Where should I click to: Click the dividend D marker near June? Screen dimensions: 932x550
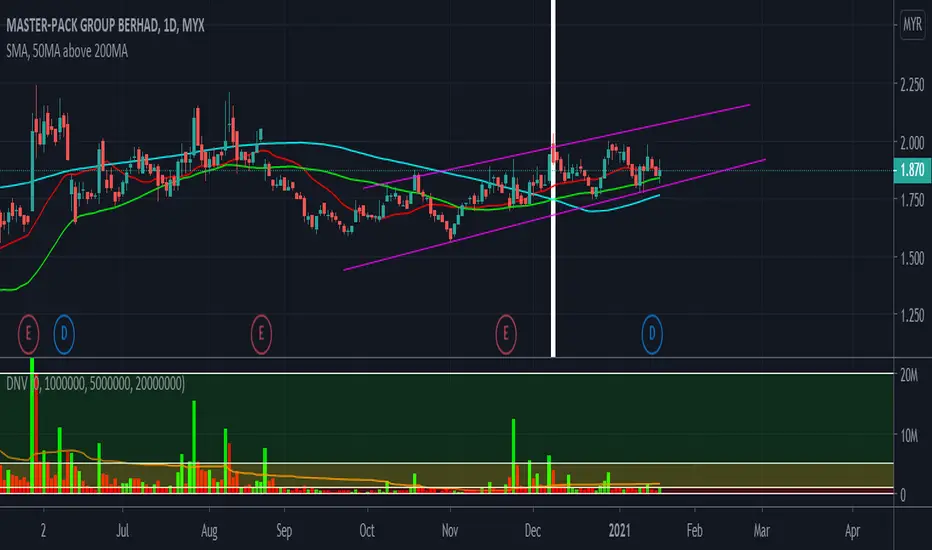pos(64,334)
